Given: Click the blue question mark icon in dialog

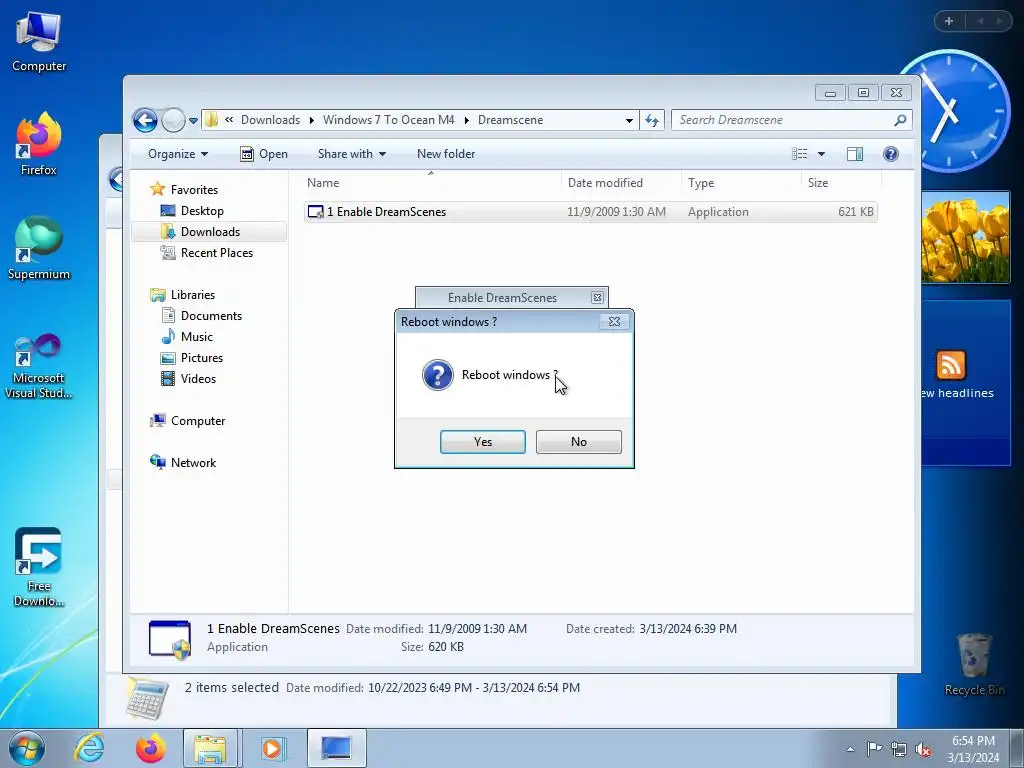Looking at the screenshot, I should coord(438,375).
